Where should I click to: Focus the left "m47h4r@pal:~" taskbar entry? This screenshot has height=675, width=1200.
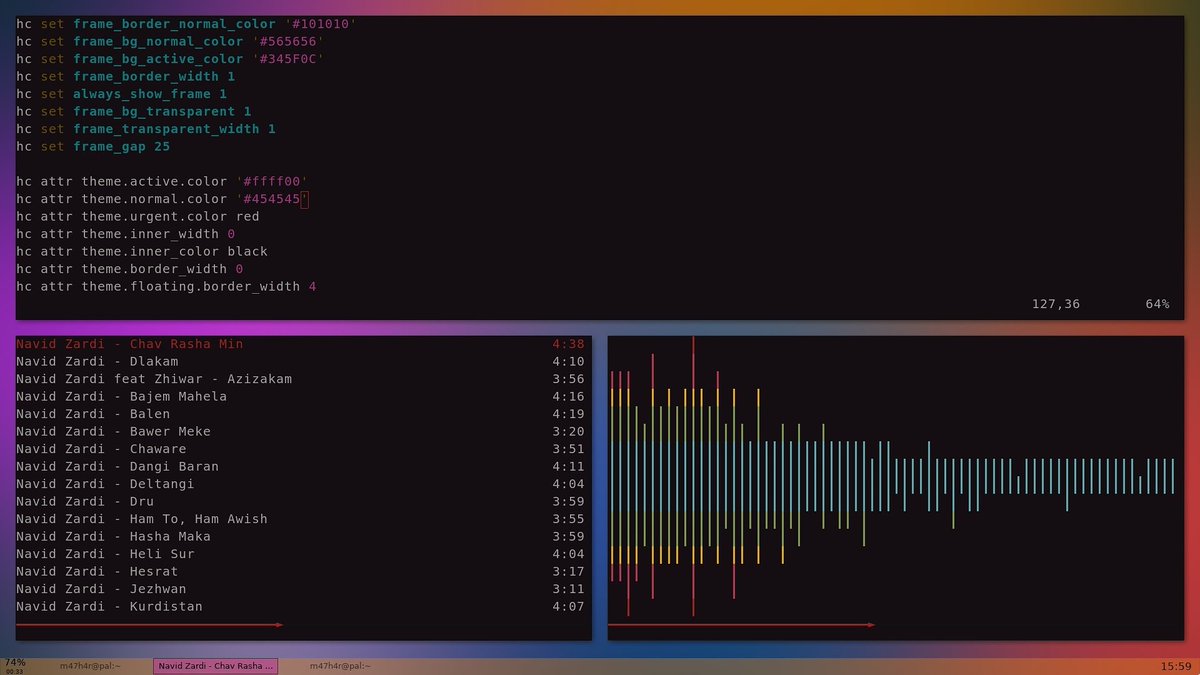tap(91, 664)
